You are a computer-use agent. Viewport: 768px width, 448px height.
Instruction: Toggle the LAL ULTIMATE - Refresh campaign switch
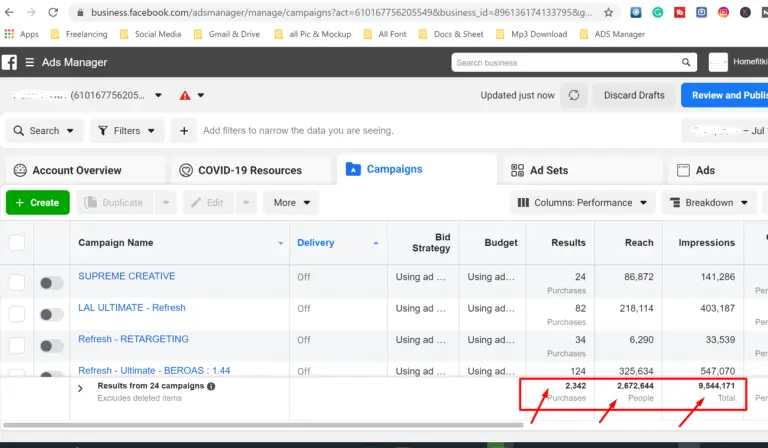click(51, 314)
